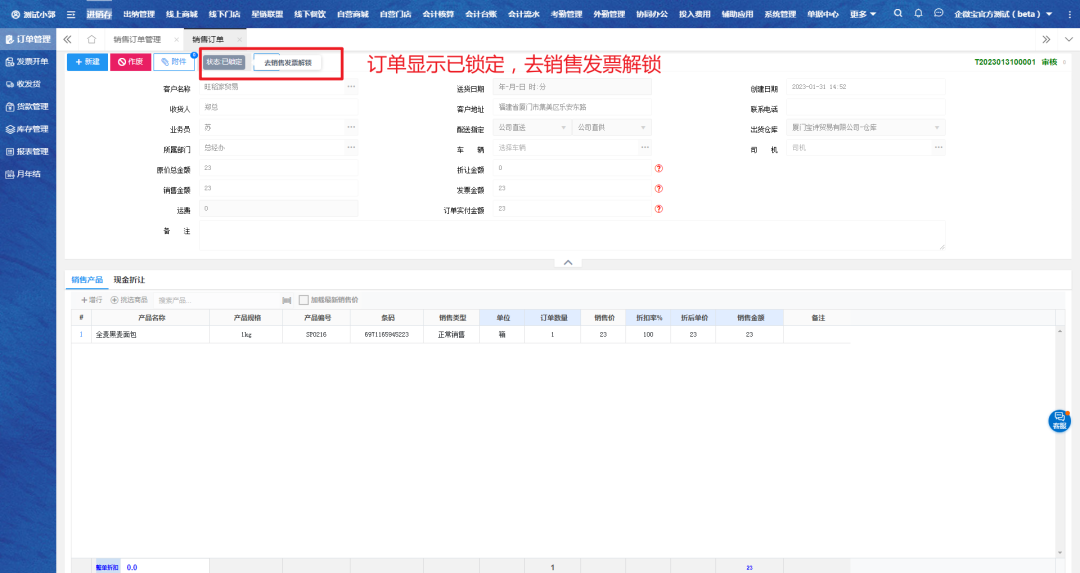Click the help icon beside 折让金额
This screenshot has height=573, width=1080.
pyautogui.click(x=659, y=168)
